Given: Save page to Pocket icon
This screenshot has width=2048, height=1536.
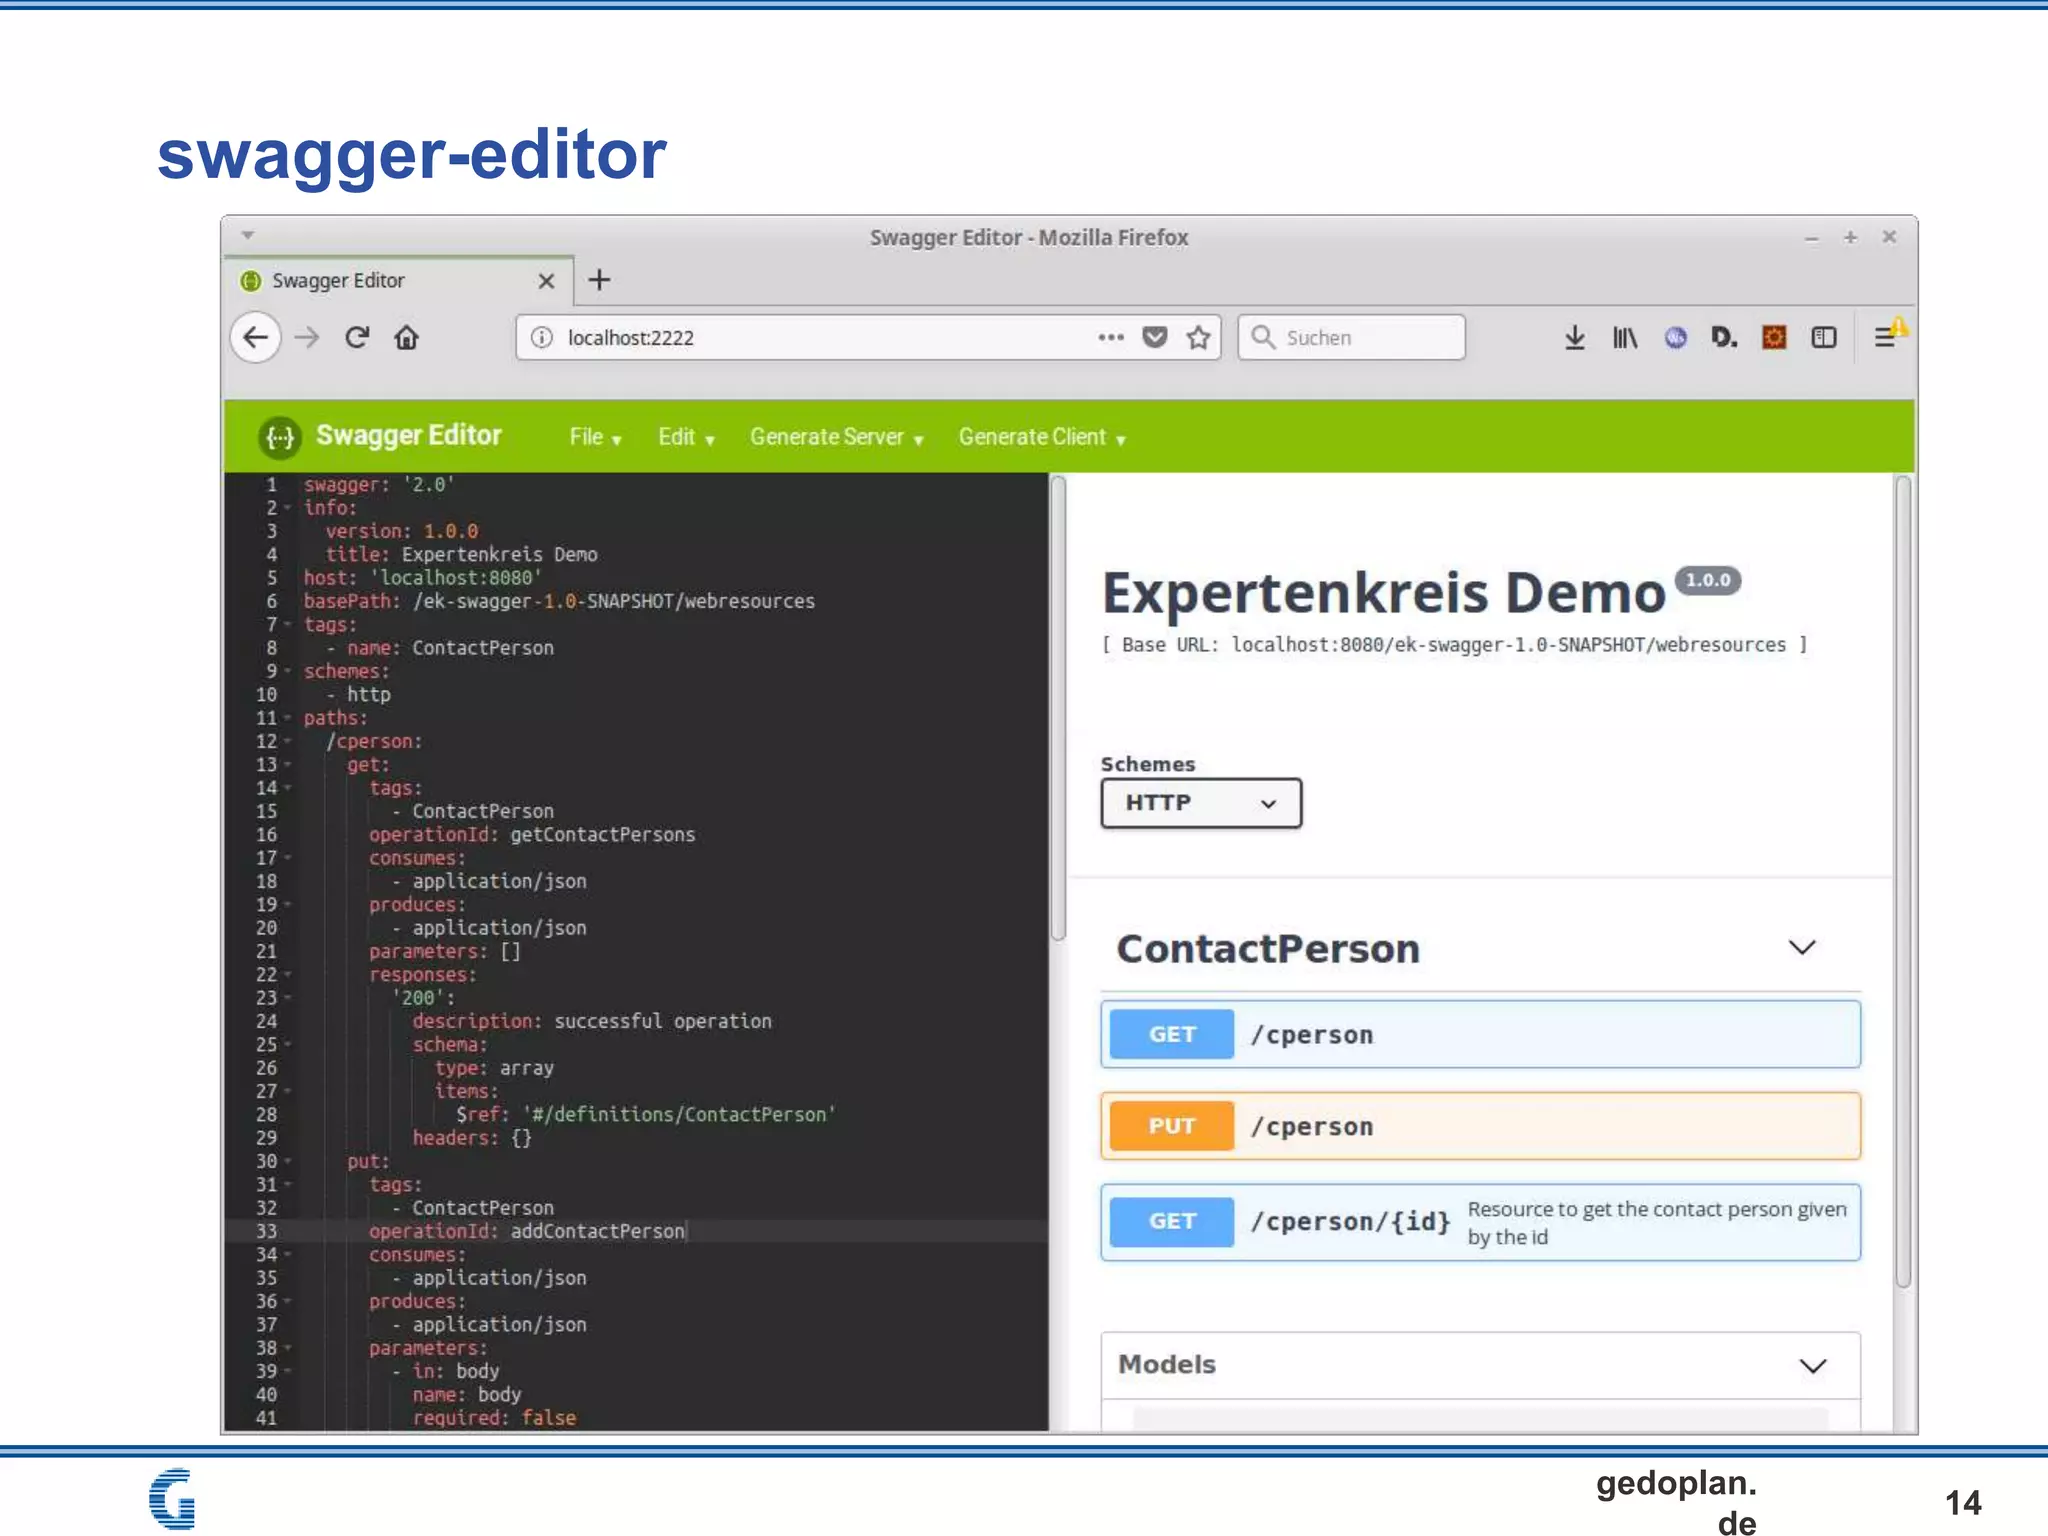Looking at the screenshot, I should coord(1155,338).
